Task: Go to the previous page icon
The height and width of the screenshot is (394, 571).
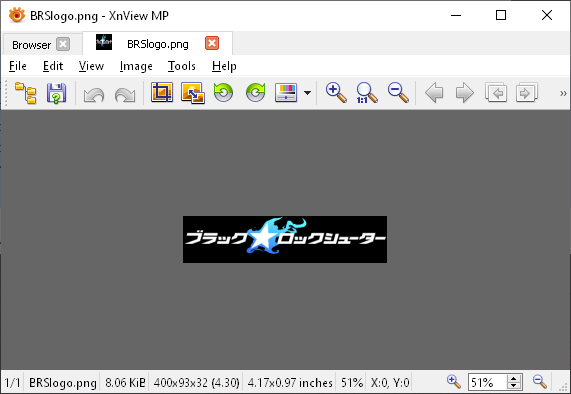Action: tap(496, 93)
